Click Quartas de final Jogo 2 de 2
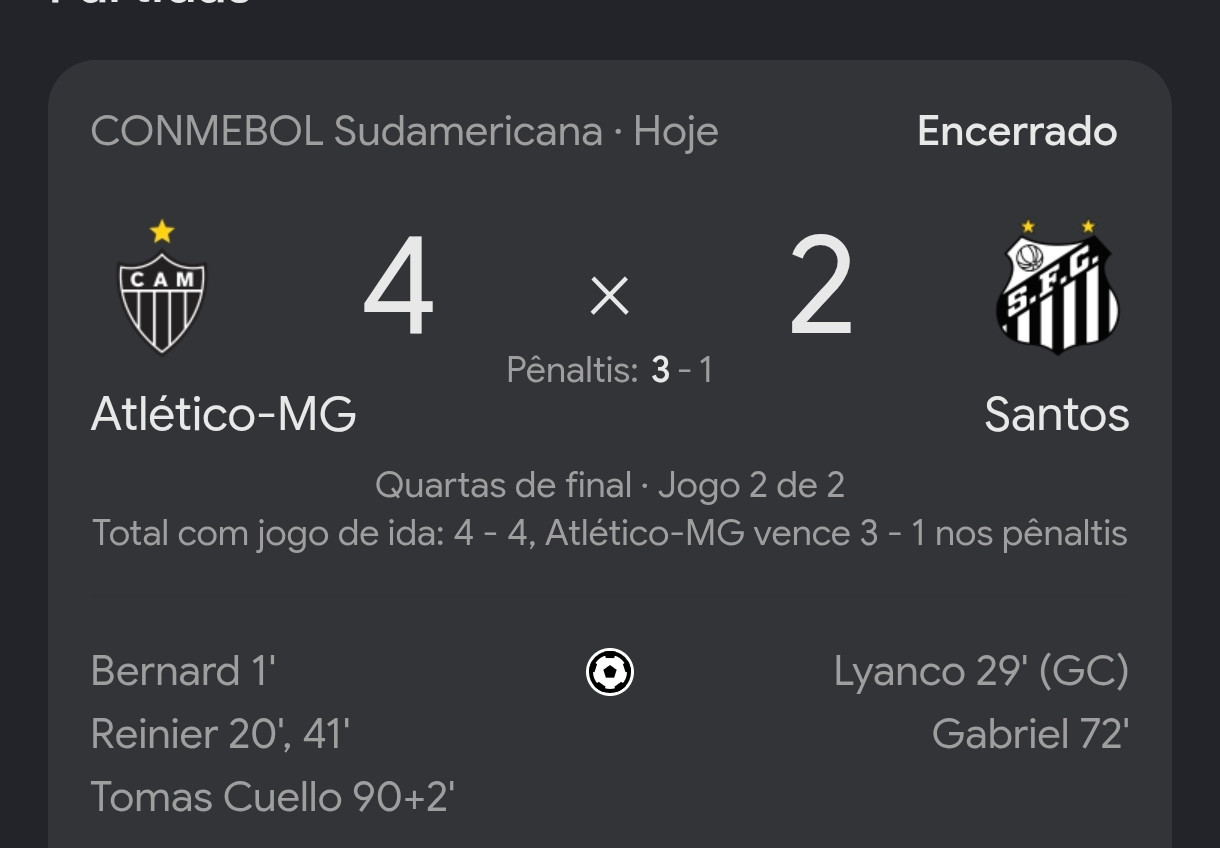Viewport: 1220px width, 848px height. (610, 485)
